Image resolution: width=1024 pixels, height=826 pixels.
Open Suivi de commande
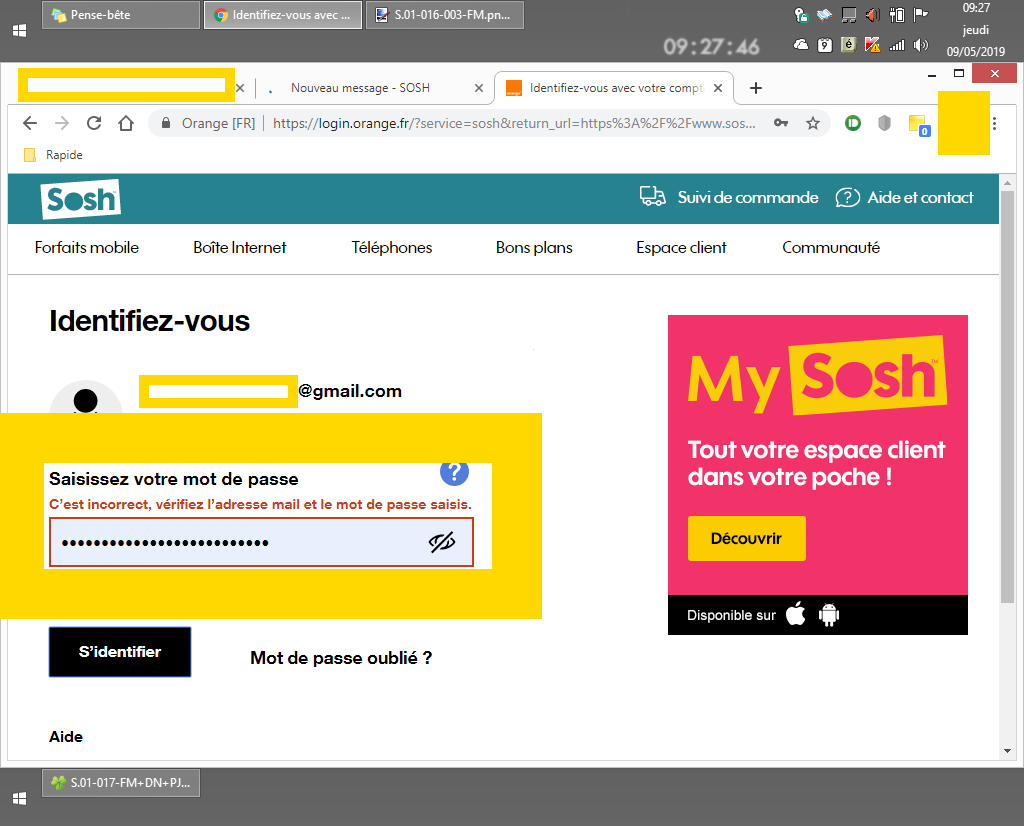tap(729, 197)
